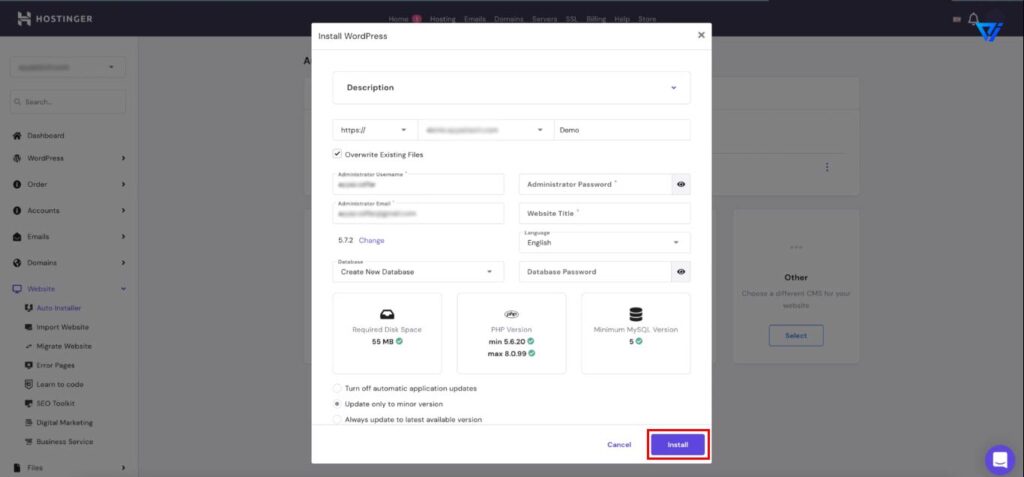This screenshot has width=1024, height=477.
Task: Click into the Administrator Username field
Action: [x=418, y=184]
